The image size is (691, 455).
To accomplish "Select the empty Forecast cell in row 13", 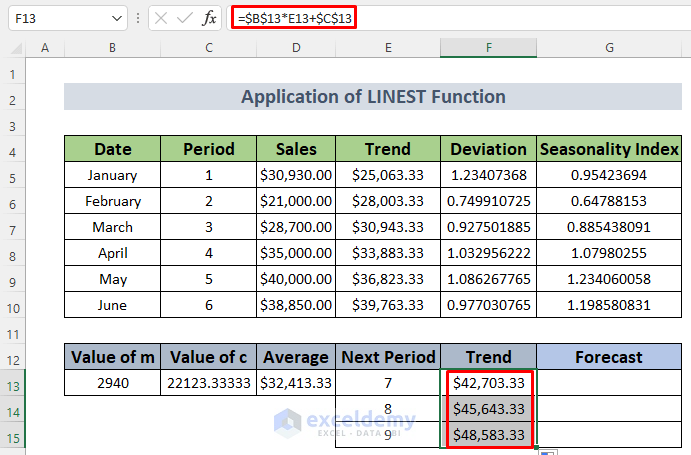I will click(x=608, y=383).
